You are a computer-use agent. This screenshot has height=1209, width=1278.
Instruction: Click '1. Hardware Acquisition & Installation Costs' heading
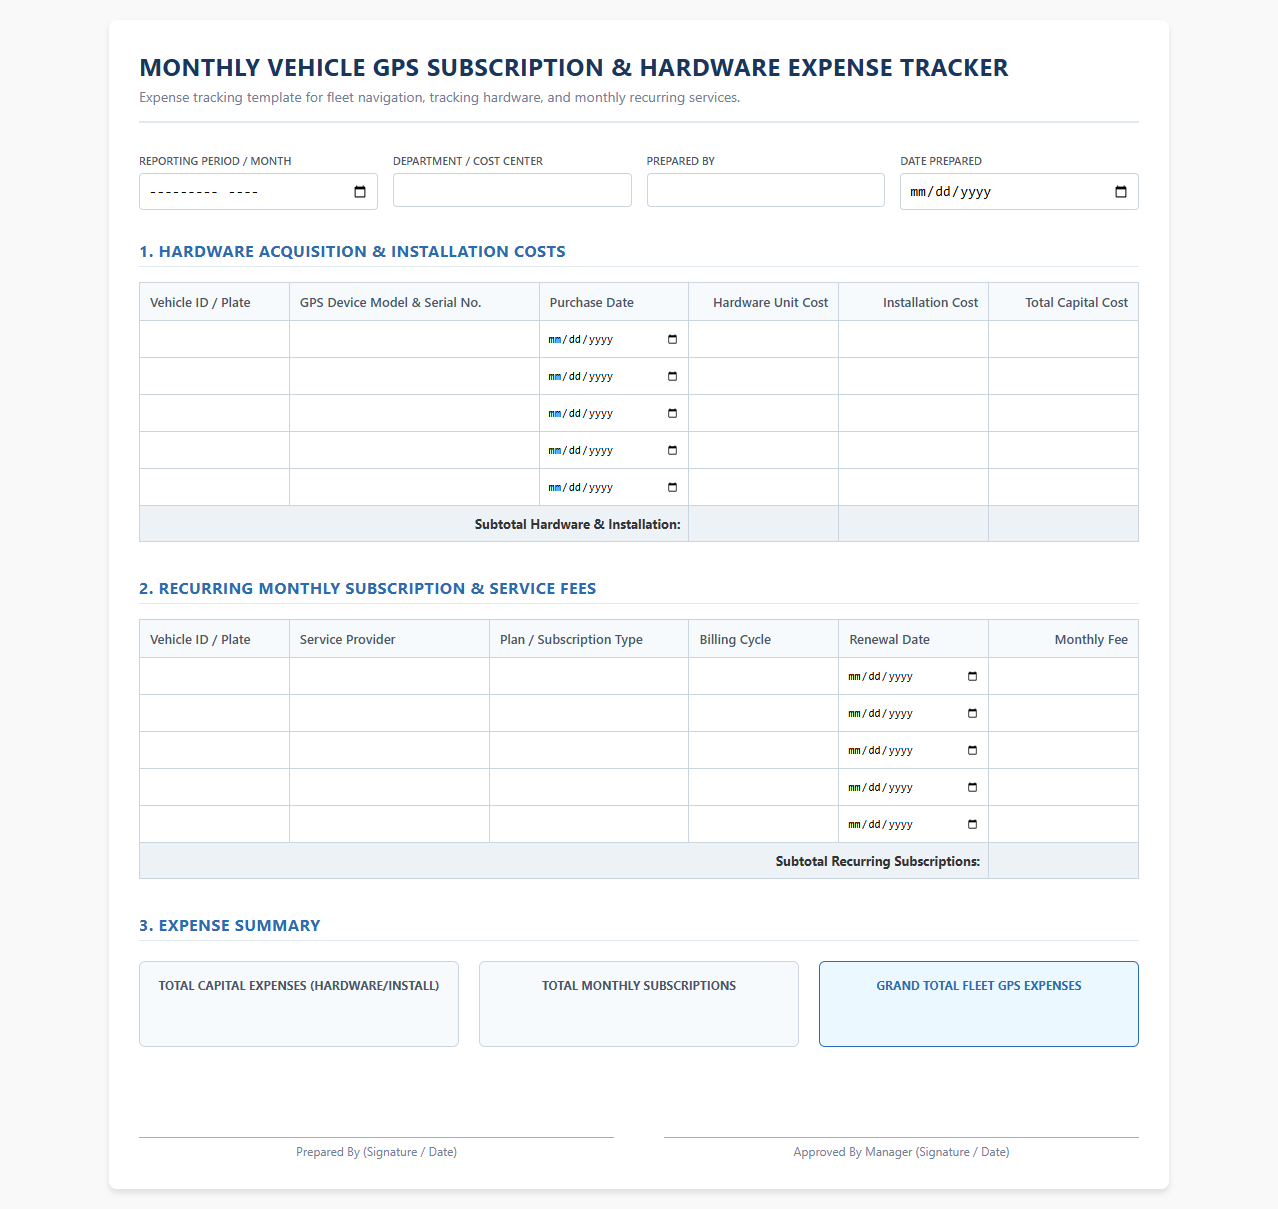pos(352,252)
